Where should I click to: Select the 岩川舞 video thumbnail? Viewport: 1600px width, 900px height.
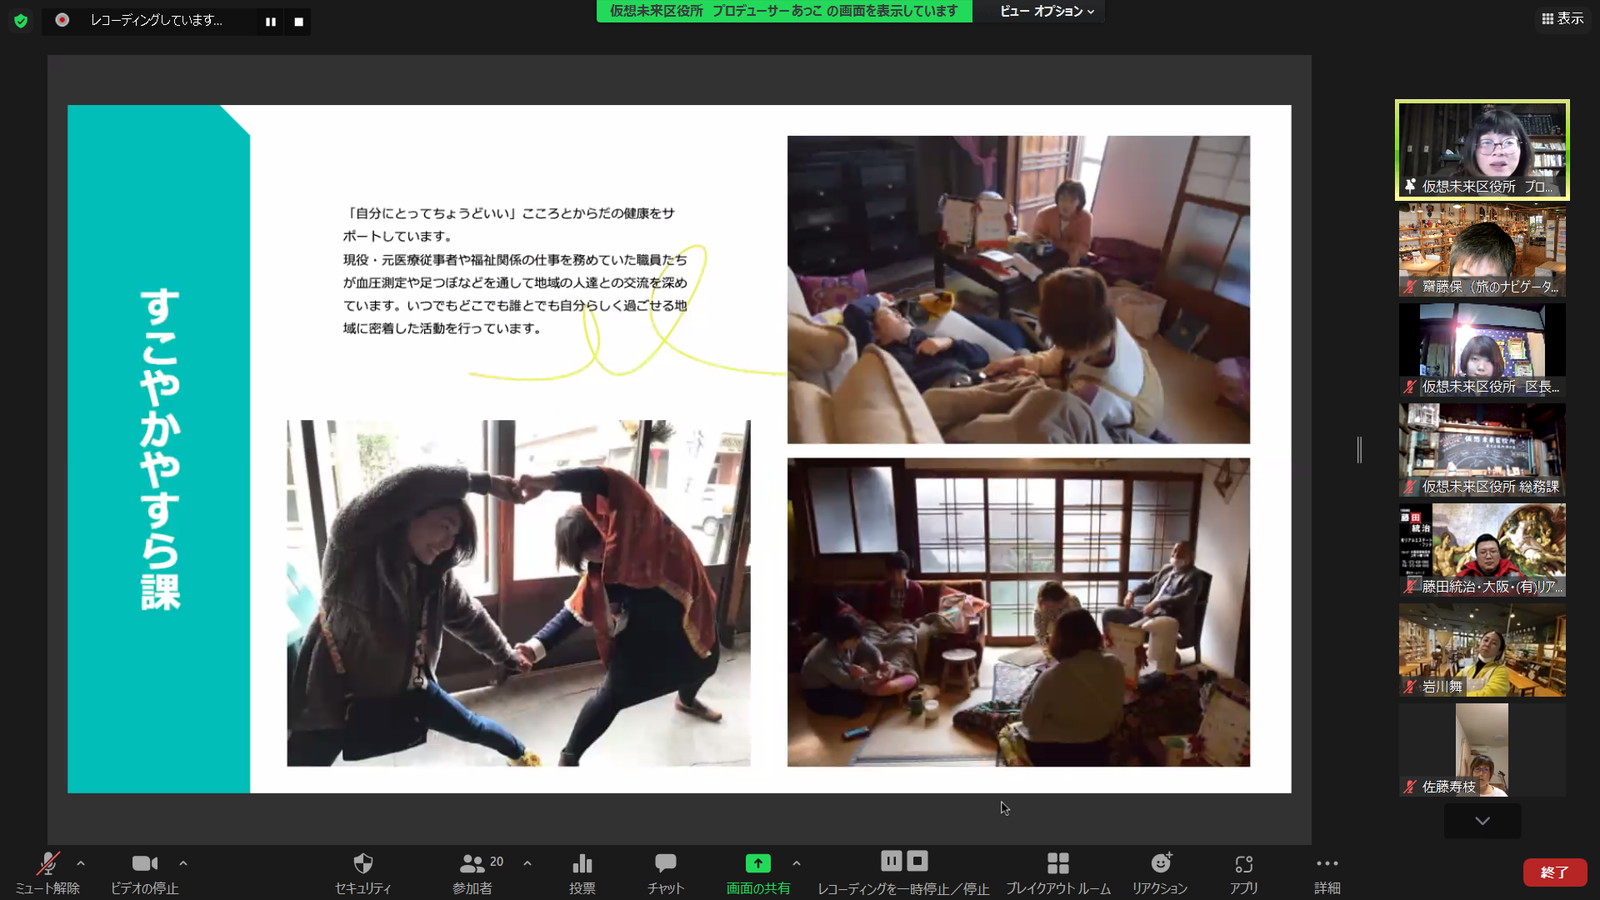[1482, 650]
